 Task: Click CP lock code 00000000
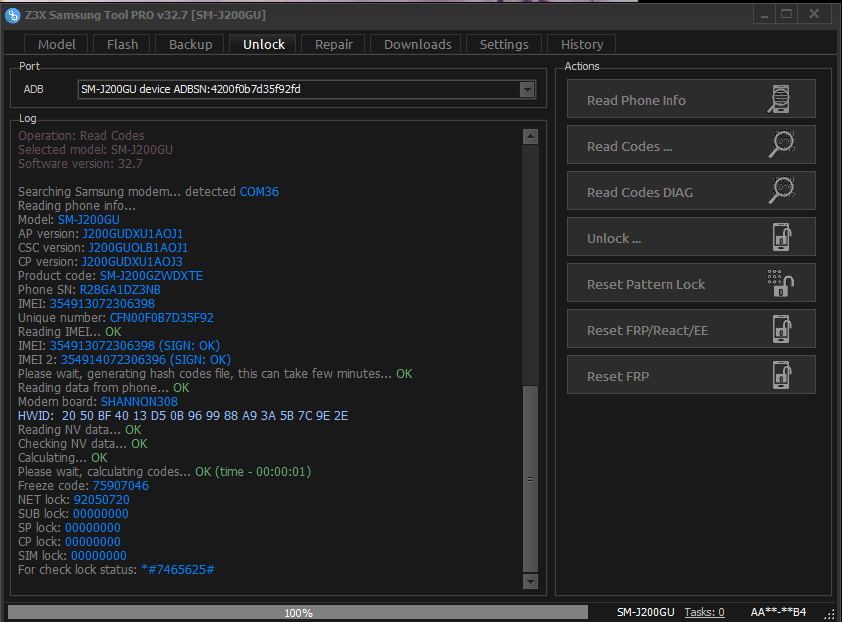(92, 541)
